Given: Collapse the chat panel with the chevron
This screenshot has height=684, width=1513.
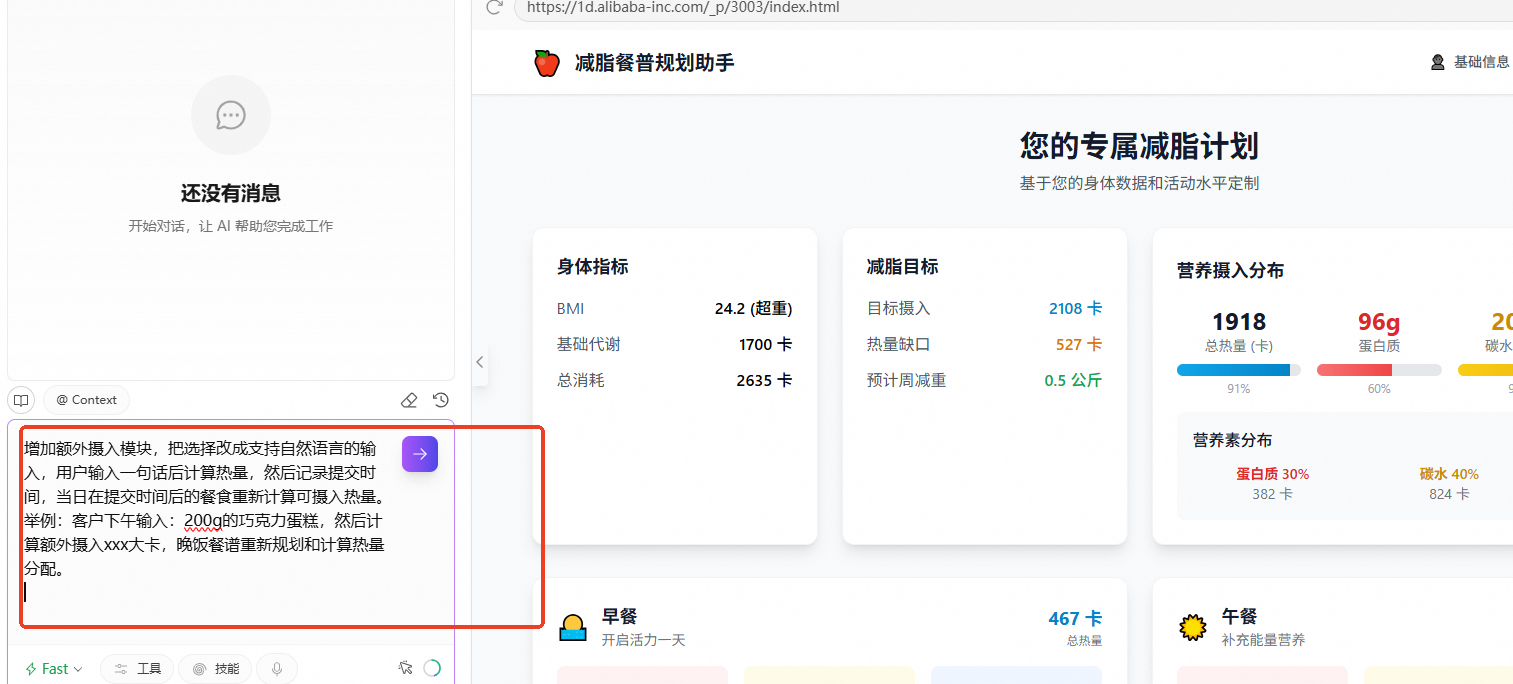Looking at the screenshot, I should click(480, 362).
